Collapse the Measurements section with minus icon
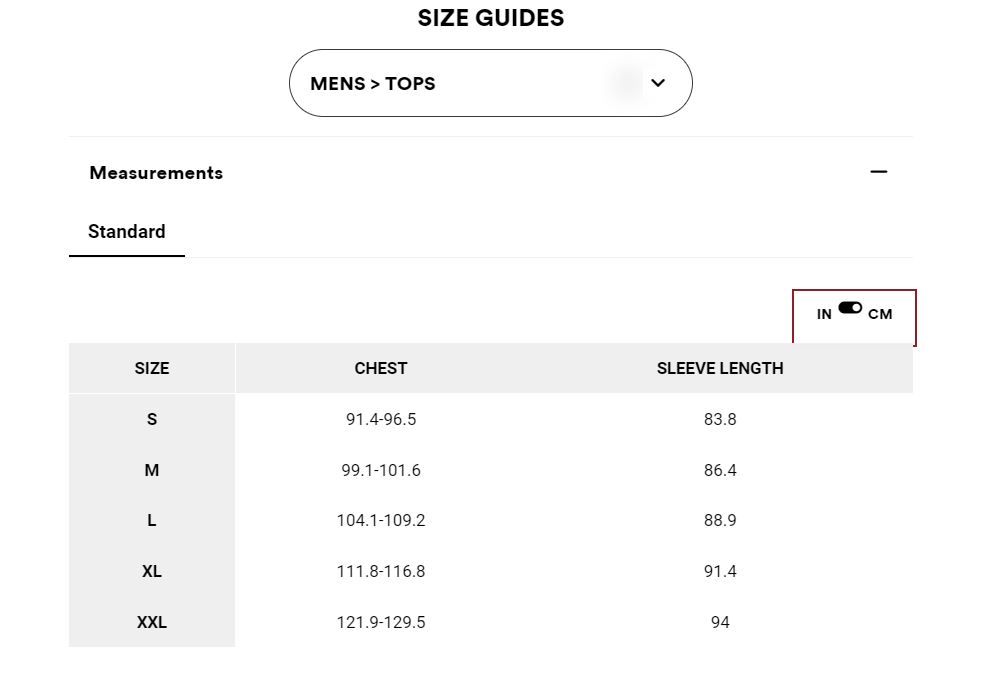The image size is (990, 684). click(878, 172)
